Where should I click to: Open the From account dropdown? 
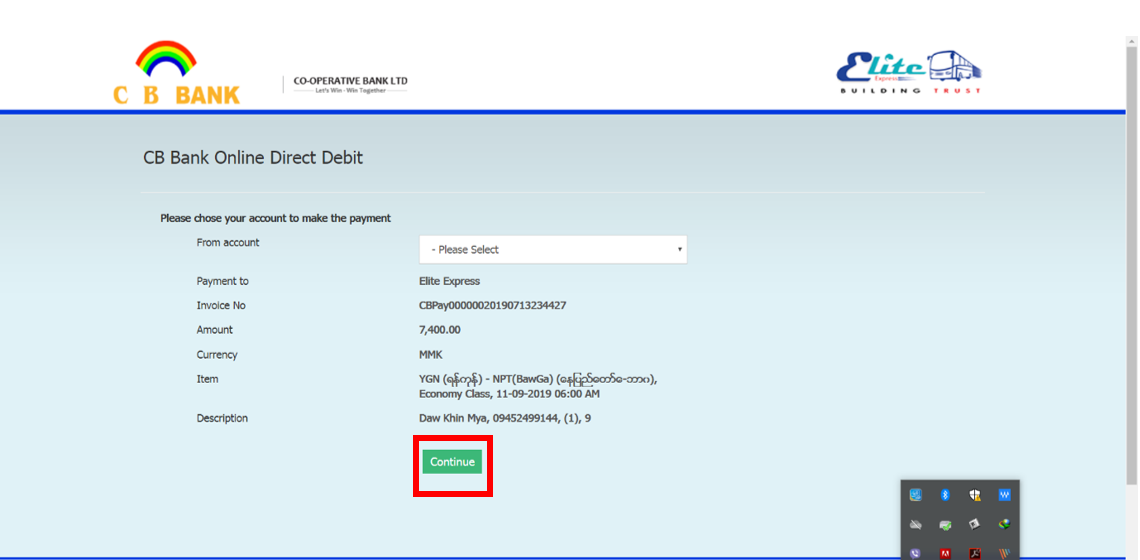click(552, 250)
